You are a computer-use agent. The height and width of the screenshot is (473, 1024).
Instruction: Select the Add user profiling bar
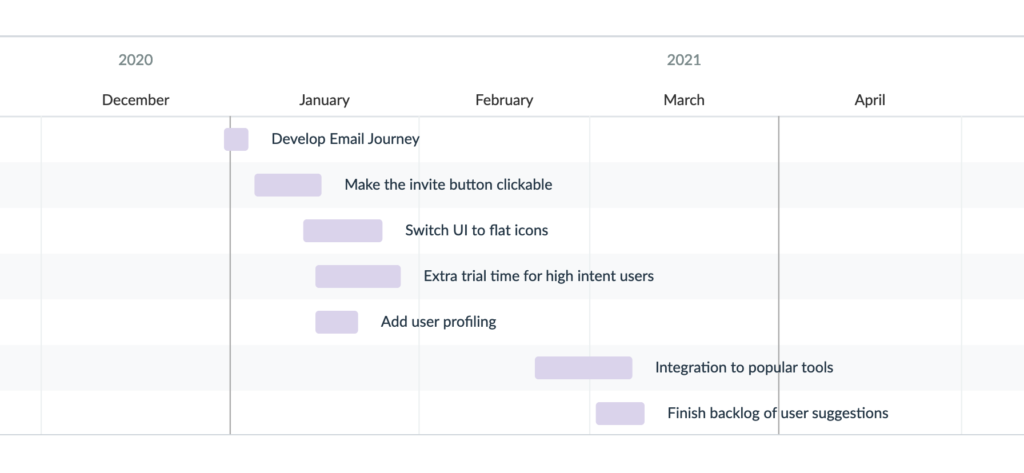(337, 322)
